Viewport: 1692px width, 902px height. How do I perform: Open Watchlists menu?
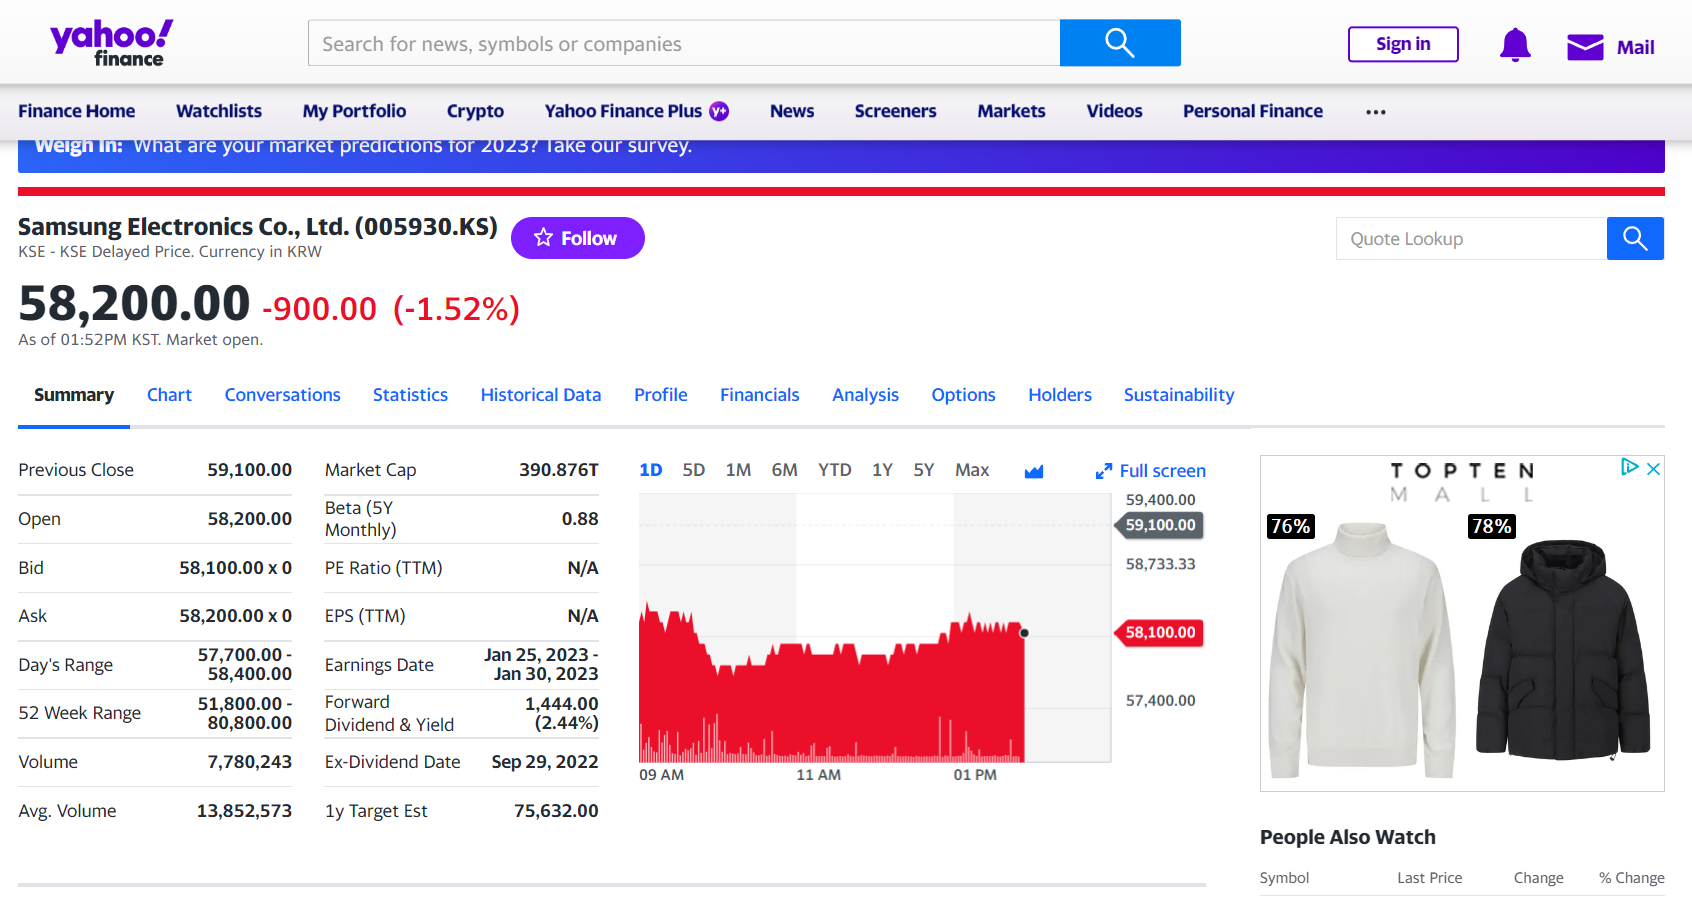pyautogui.click(x=219, y=111)
